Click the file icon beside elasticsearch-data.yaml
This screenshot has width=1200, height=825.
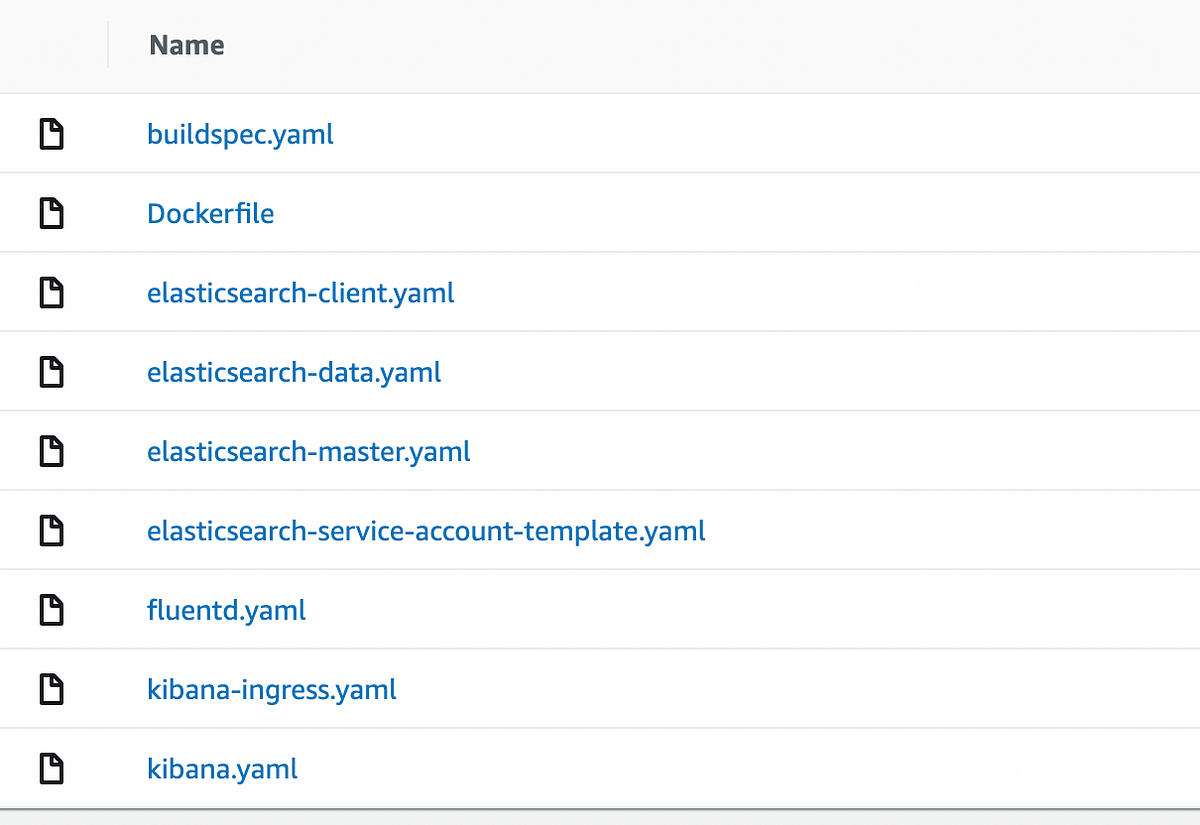(51, 371)
